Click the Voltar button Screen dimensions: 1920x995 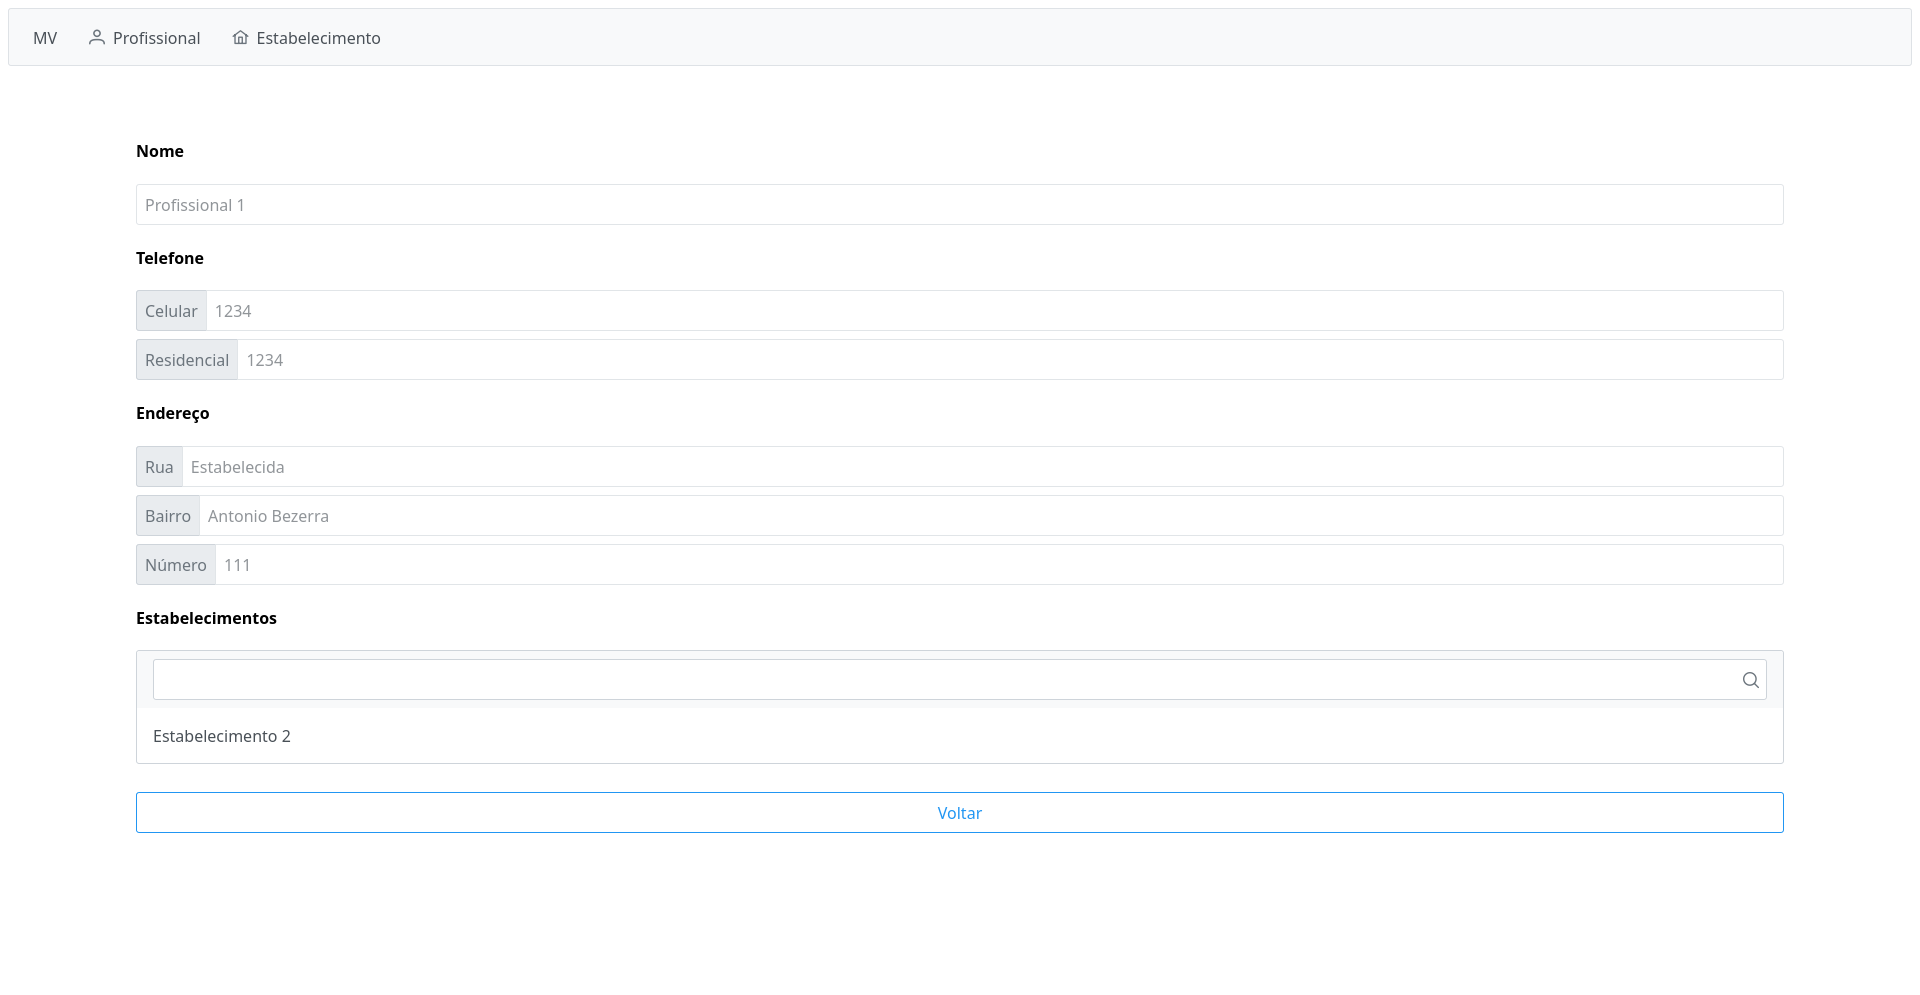[960, 813]
